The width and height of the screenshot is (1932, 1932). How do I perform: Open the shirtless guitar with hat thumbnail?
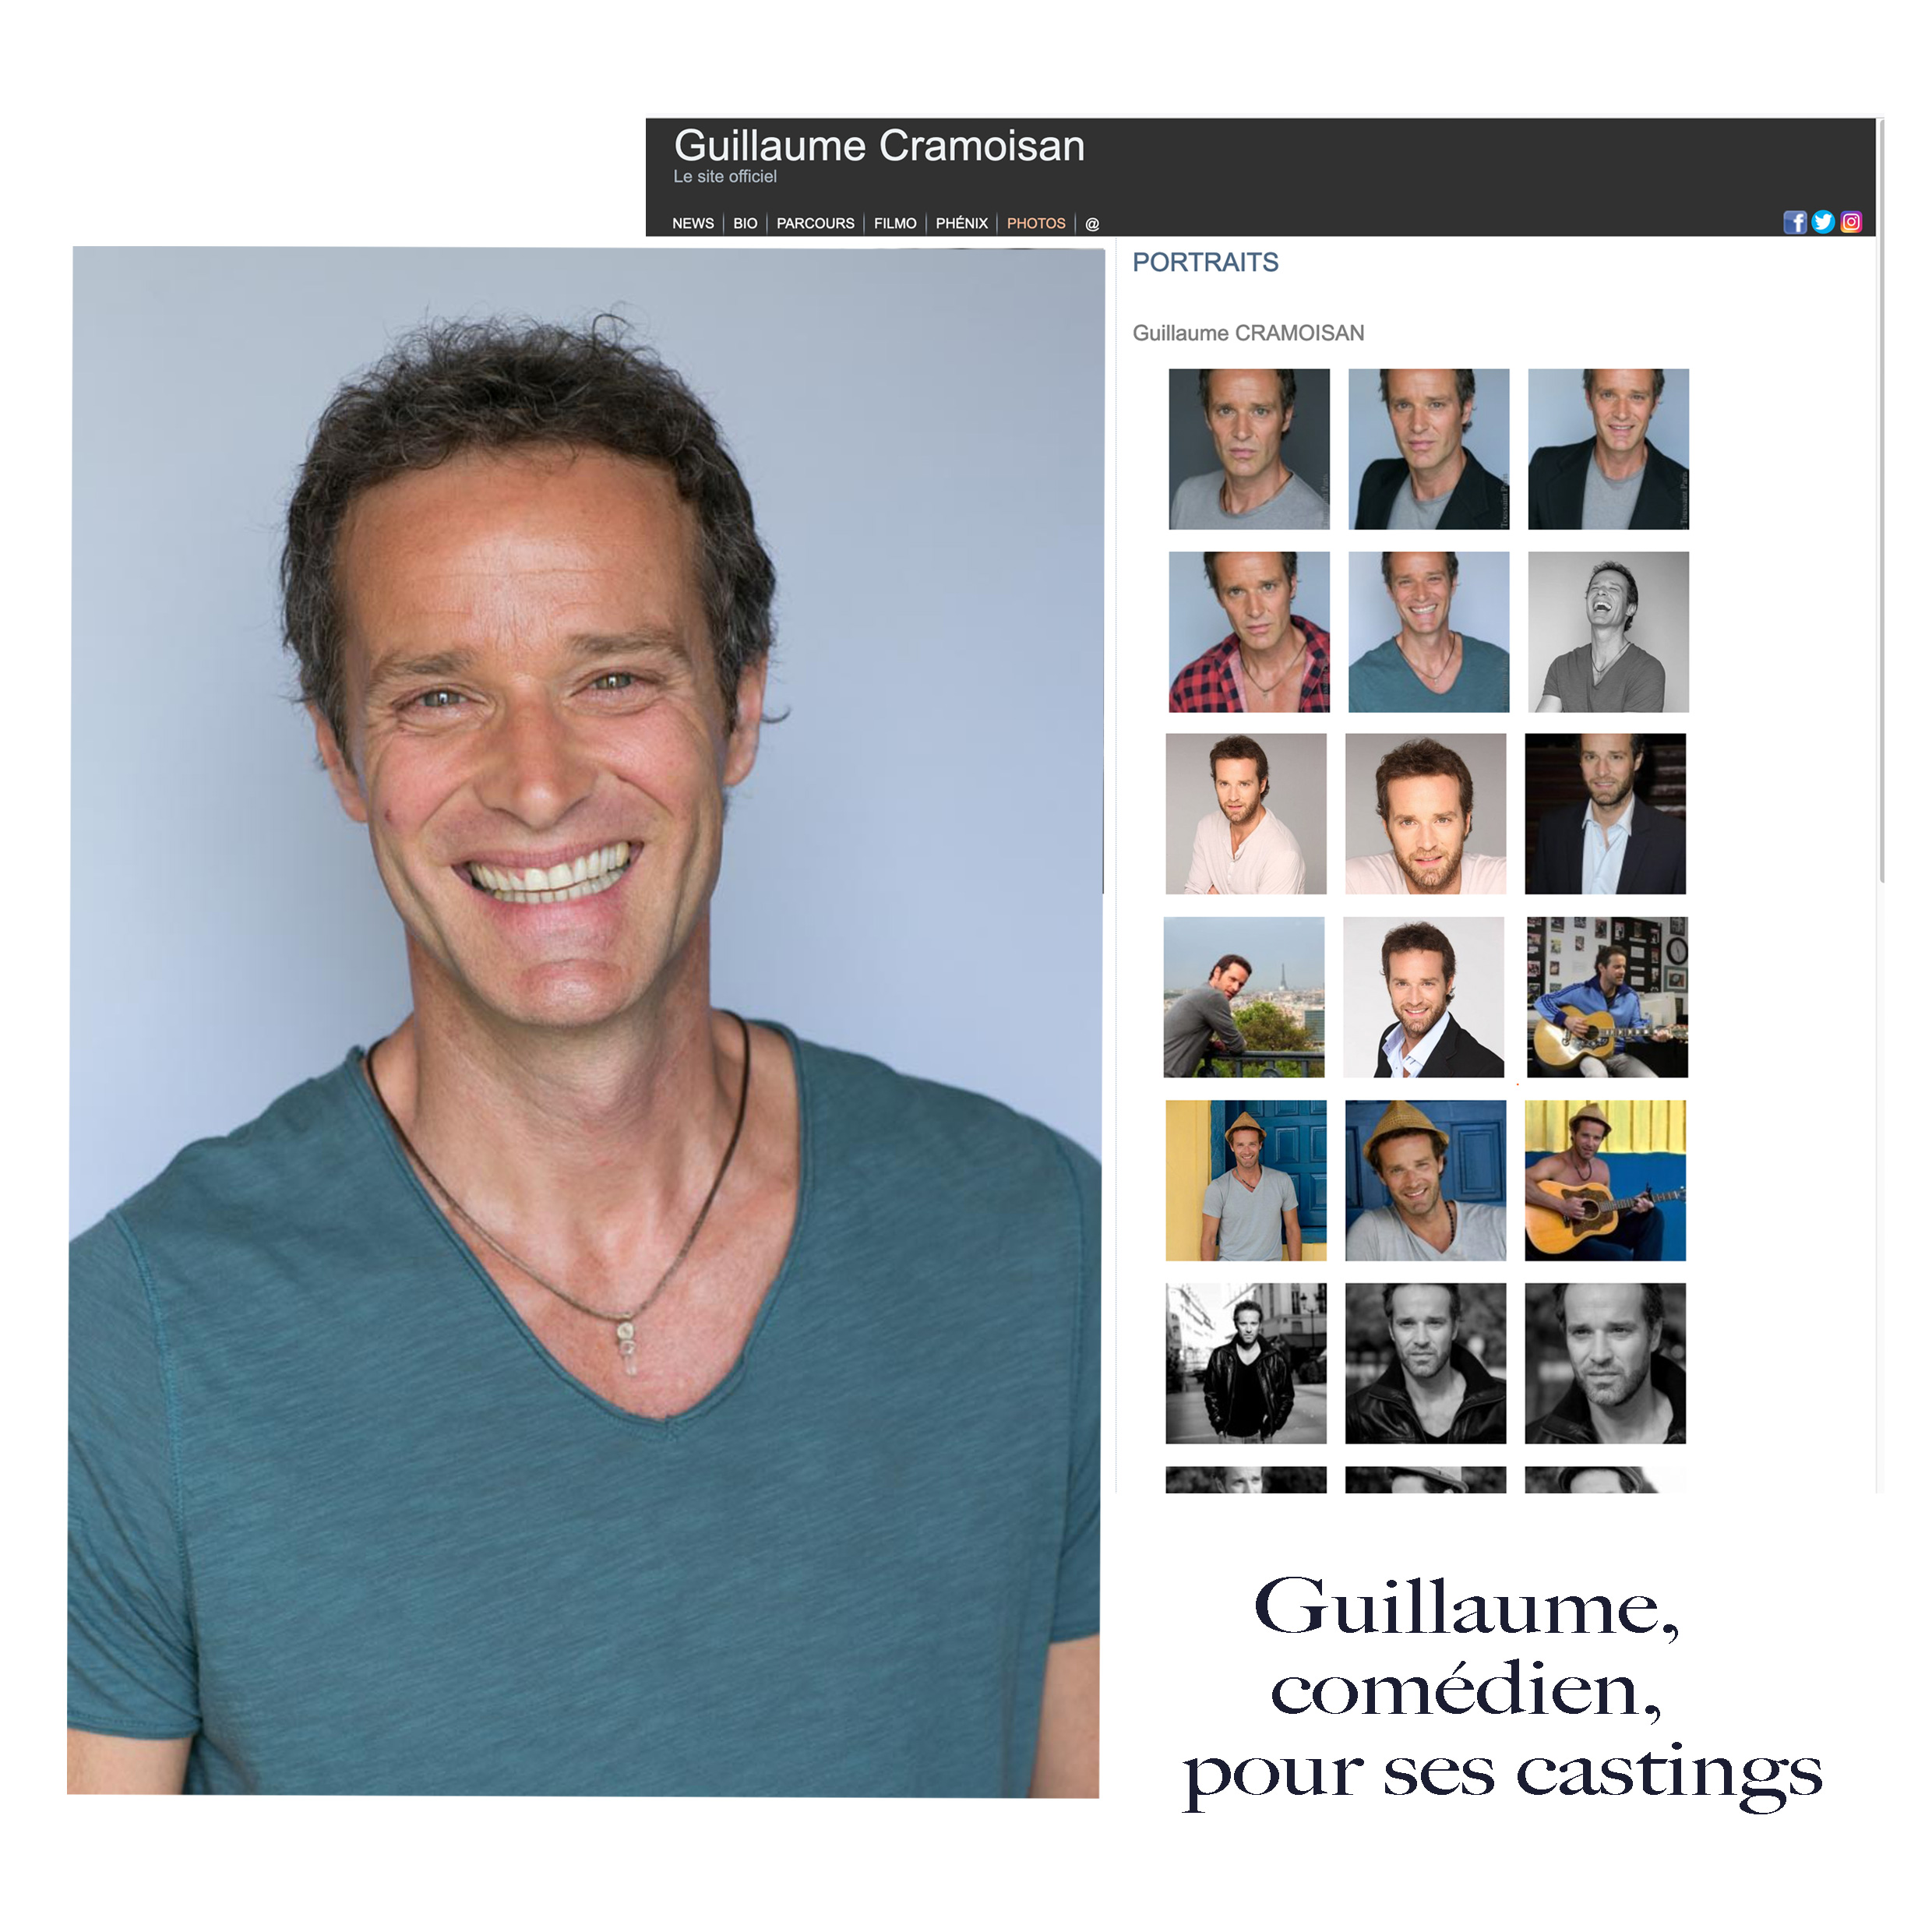coord(1605,1180)
